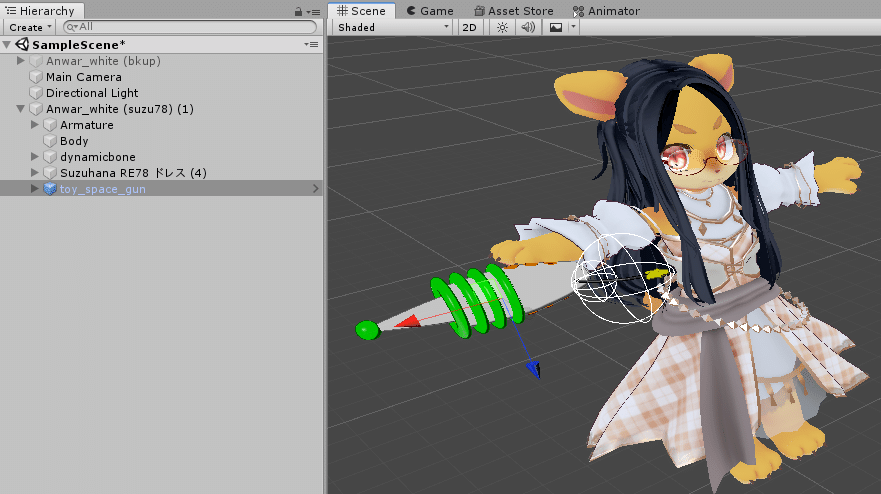This screenshot has height=494, width=881.
Task: Open the scene effects dropdown arrow
Action: click(x=573, y=26)
